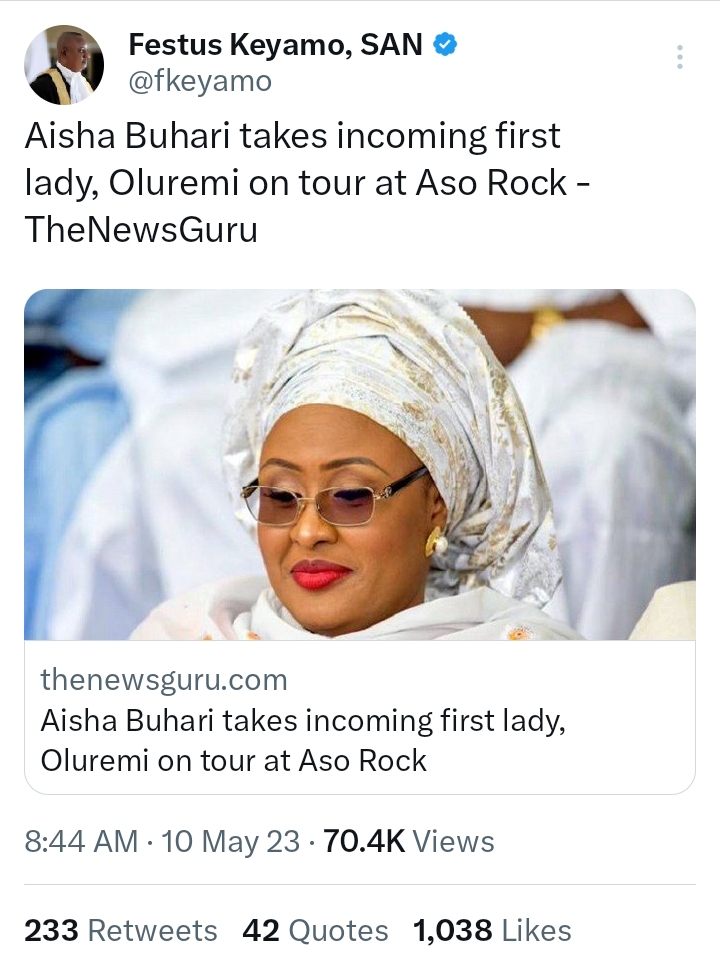Click the 10 May 23 date
720x972 pixels.
[230, 842]
